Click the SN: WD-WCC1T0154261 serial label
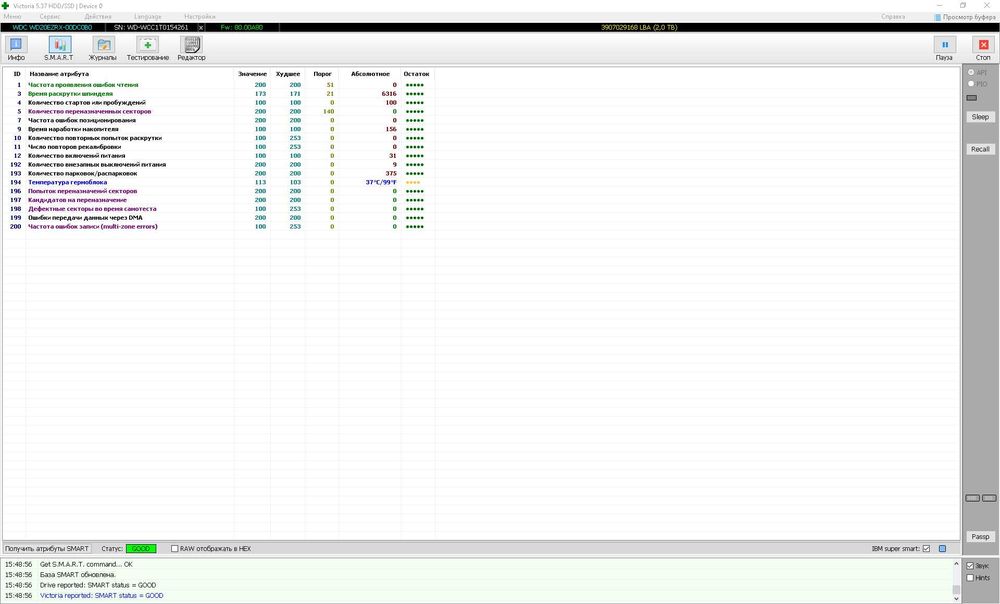Viewport: 1000px width, 604px height. pyautogui.click(x=151, y=27)
